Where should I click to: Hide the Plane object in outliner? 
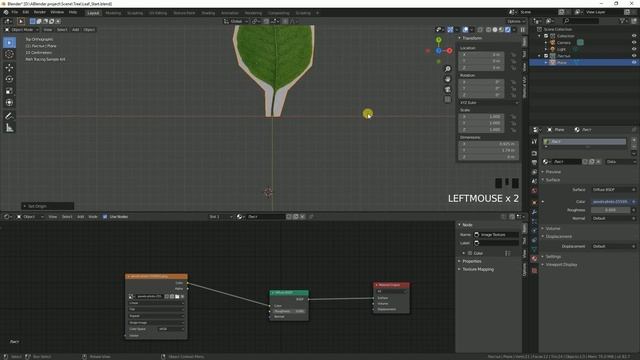(x=634, y=62)
